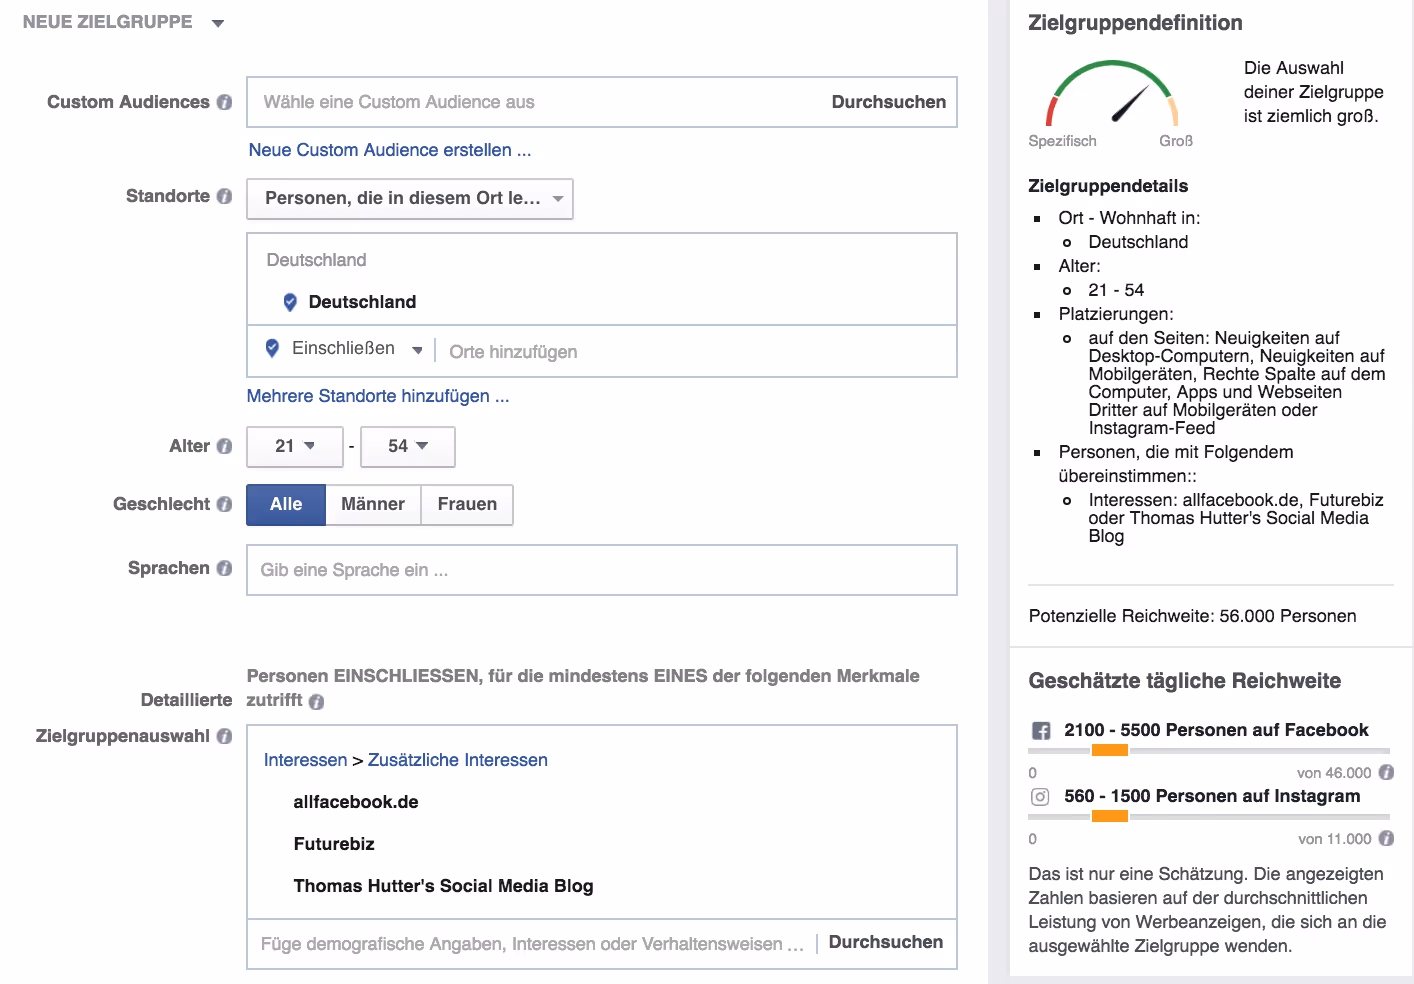Select Alle gender option
The width and height of the screenshot is (1414, 984).
click(x=286, y=505)
